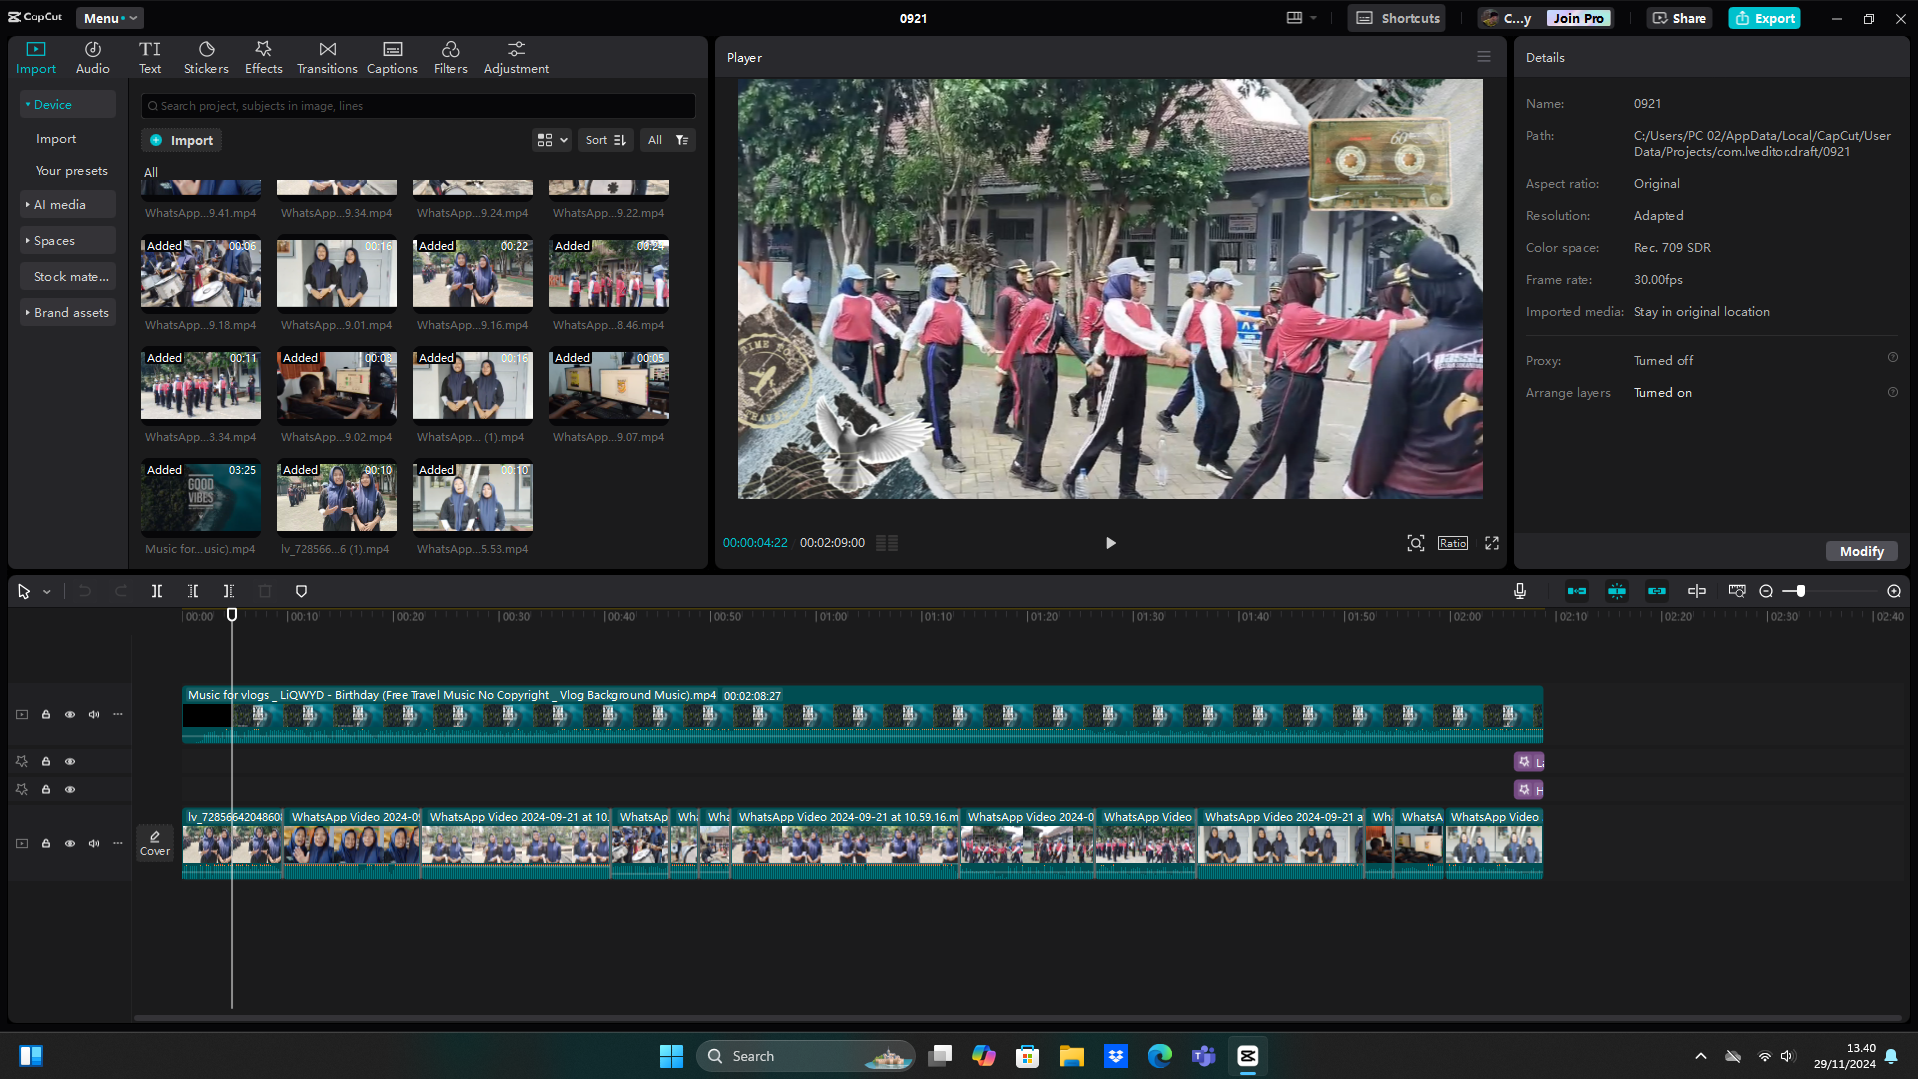This screenshot has width=1918, height=1079.
Task: Open the Stickers panel
Action: (x=206, y=57)
